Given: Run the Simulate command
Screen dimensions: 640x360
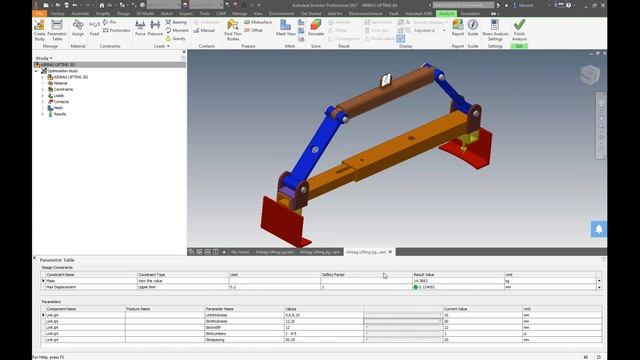Looking at the screenshot, I should pos(316,28).
